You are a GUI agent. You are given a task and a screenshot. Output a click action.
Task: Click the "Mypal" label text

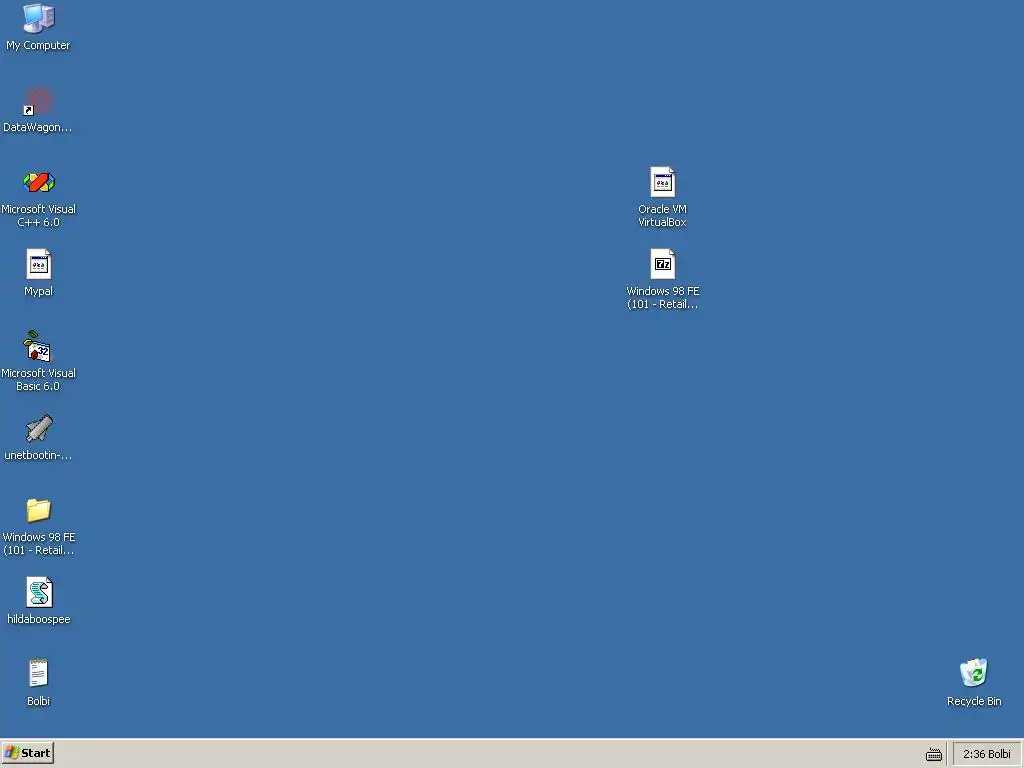[39, 291]
